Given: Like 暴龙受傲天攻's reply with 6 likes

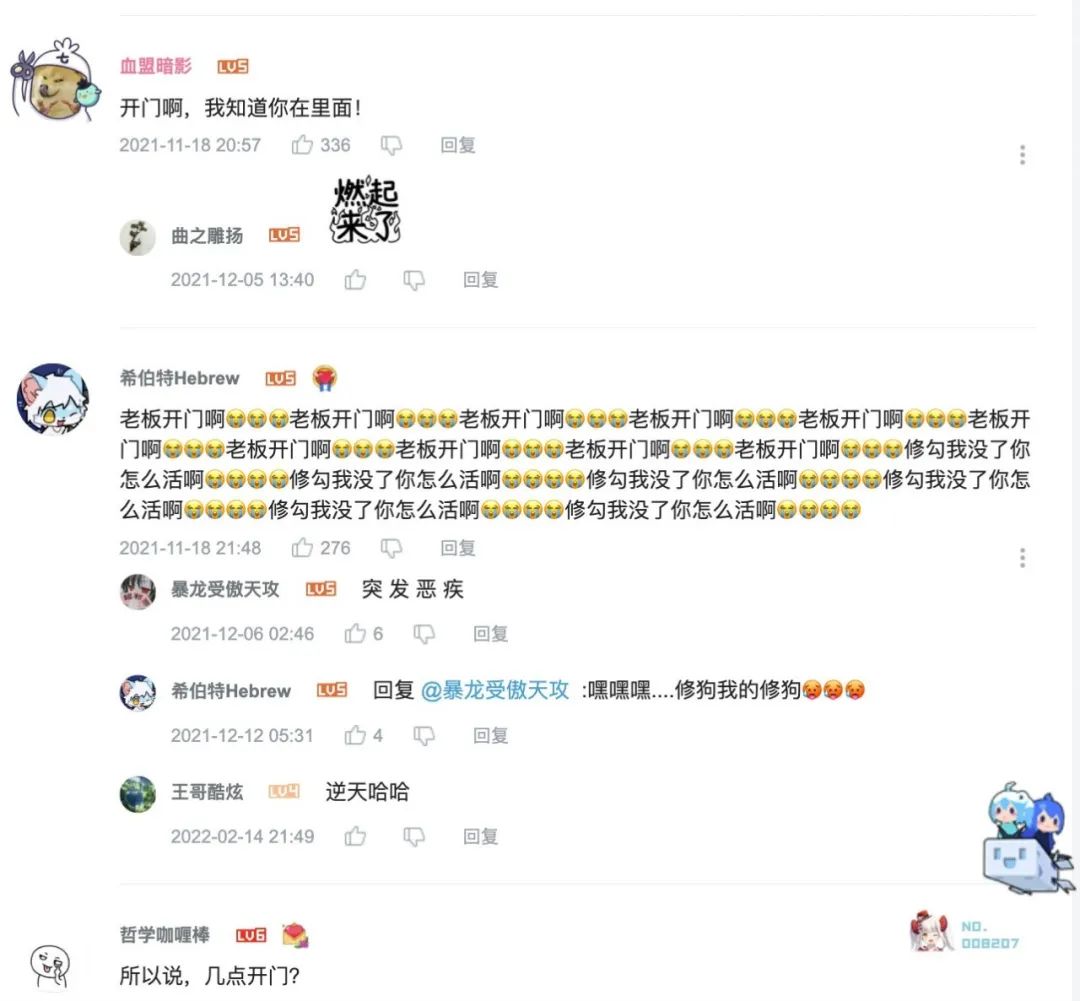Looking at the screenshot, I should [355, 633].
